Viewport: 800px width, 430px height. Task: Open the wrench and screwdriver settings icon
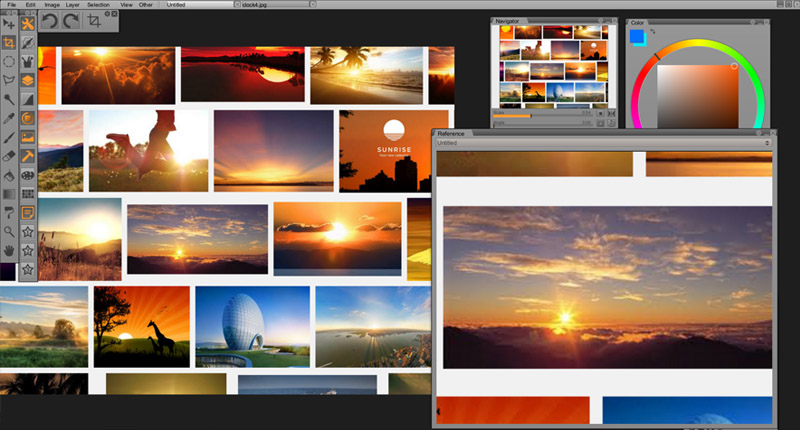(28, 23)
